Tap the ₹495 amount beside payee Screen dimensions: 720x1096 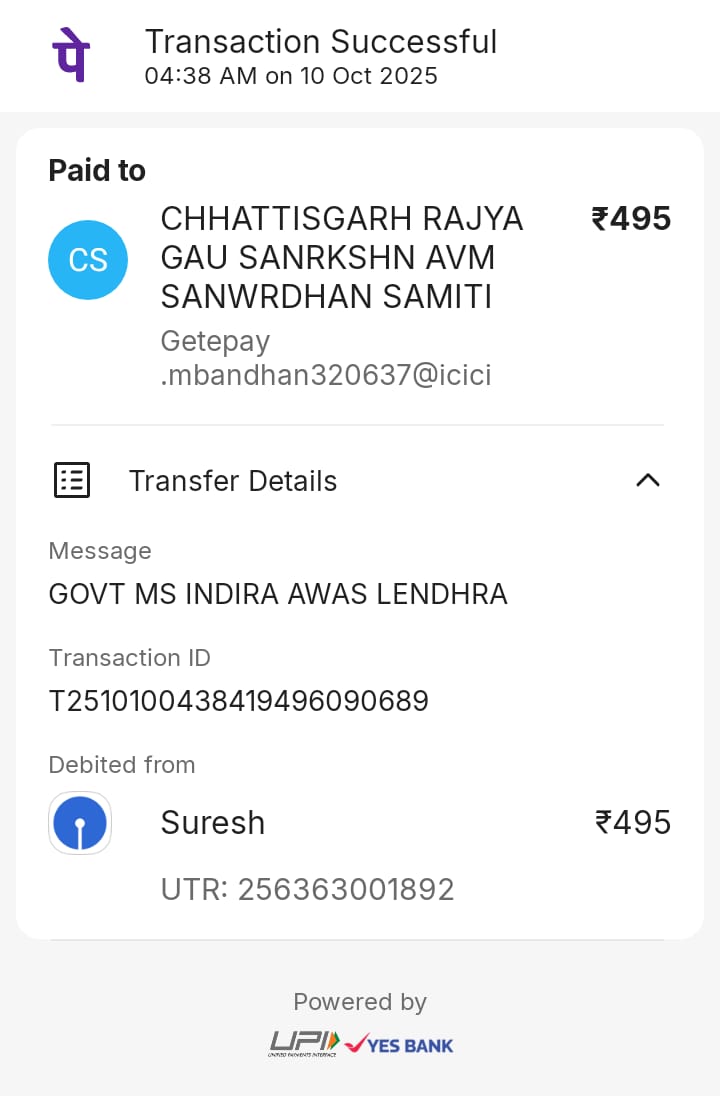pos(631,218)
